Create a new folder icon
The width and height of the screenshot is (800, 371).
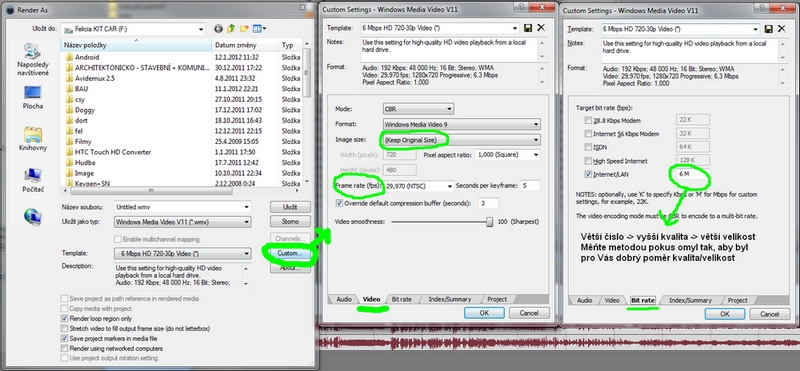pos(244,29)
